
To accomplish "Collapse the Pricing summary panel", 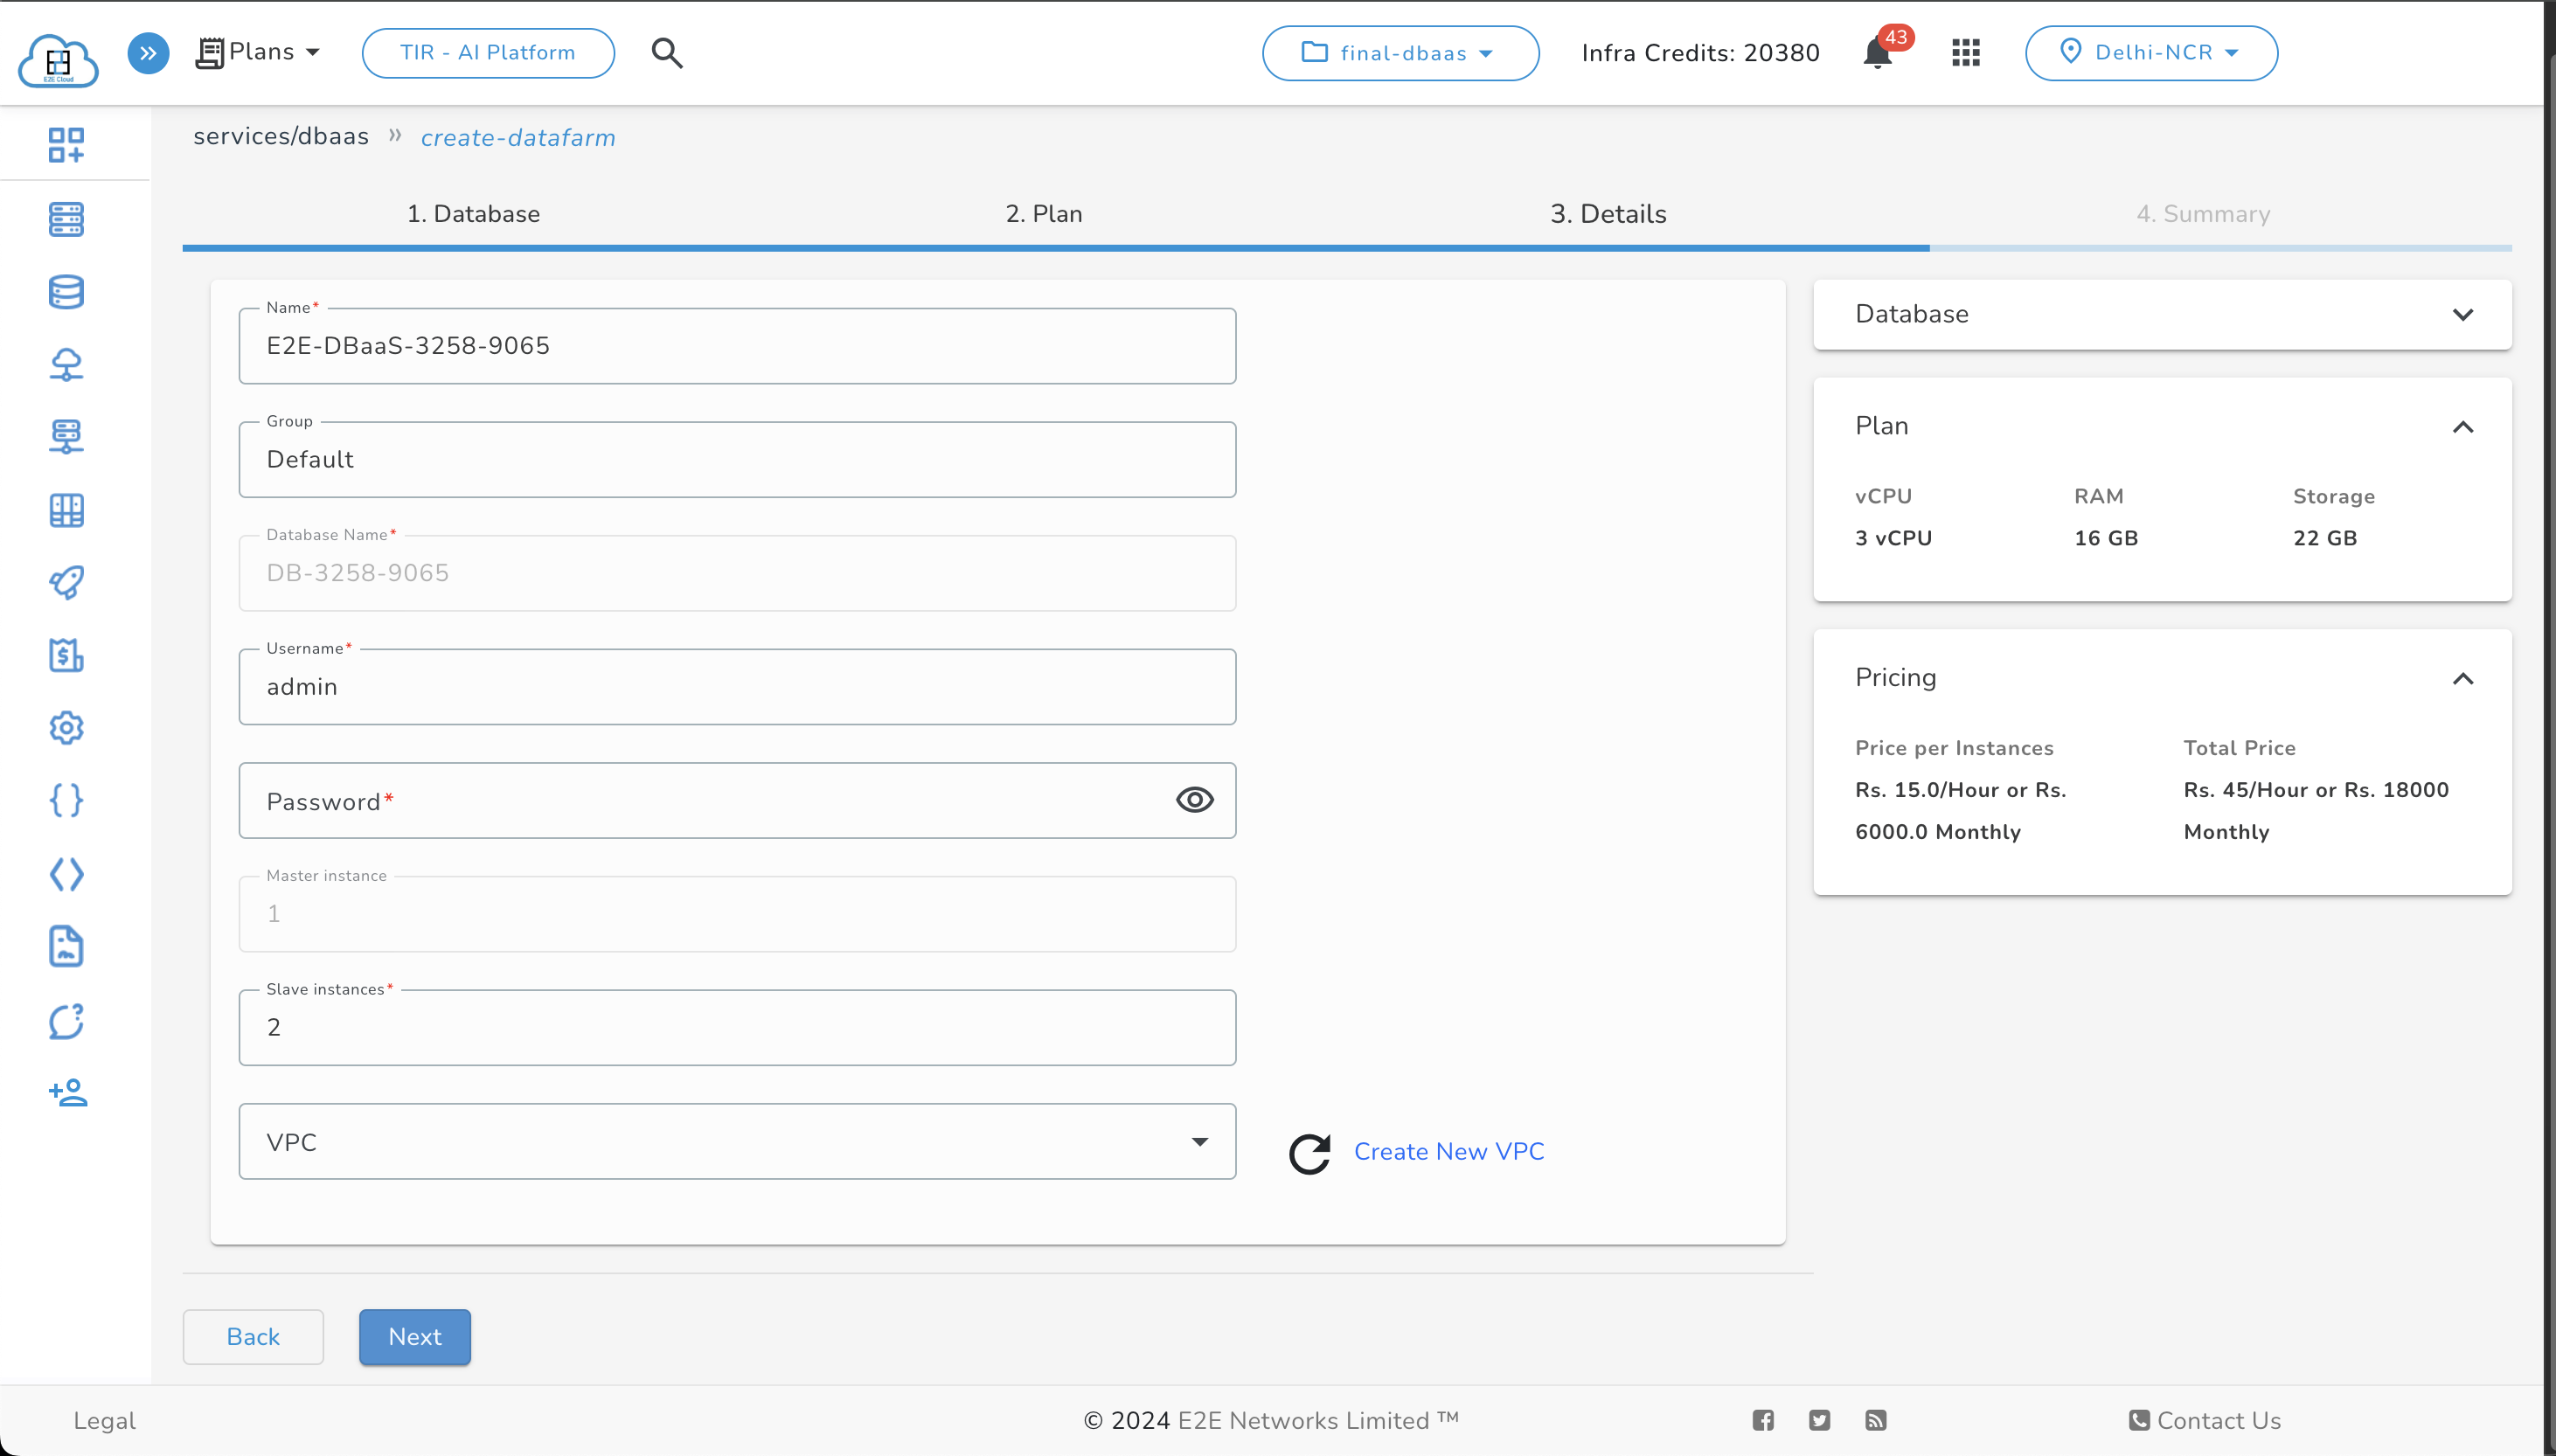I will [x=2462, y=679].
